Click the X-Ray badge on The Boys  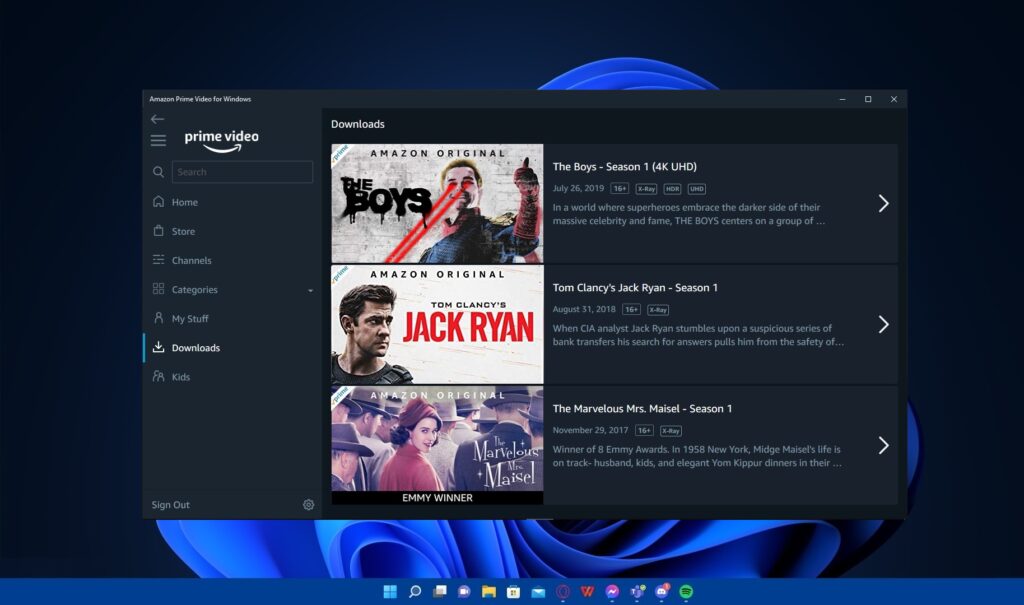[646, 189]
